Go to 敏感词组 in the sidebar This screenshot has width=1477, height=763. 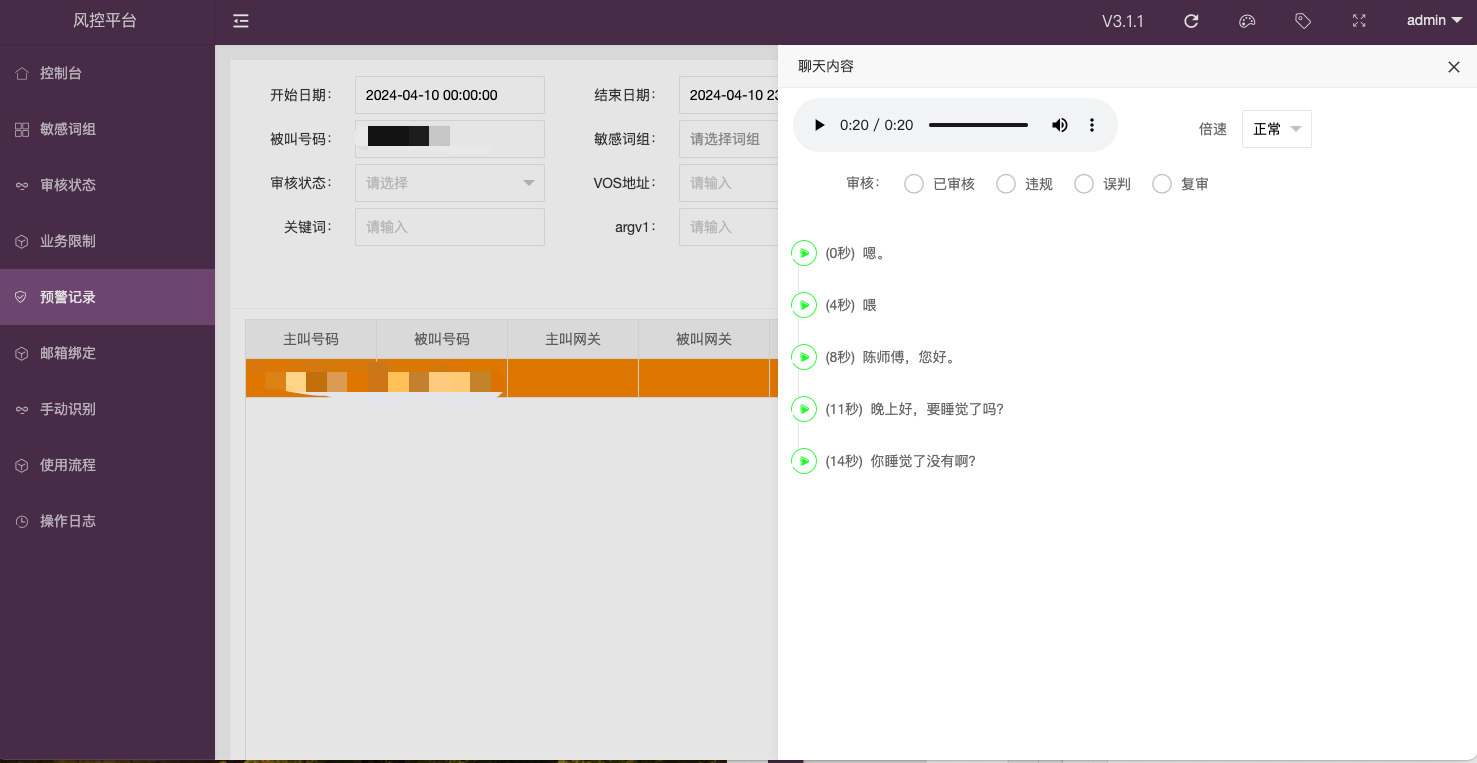pyautogui.click(x=107, y=129)
